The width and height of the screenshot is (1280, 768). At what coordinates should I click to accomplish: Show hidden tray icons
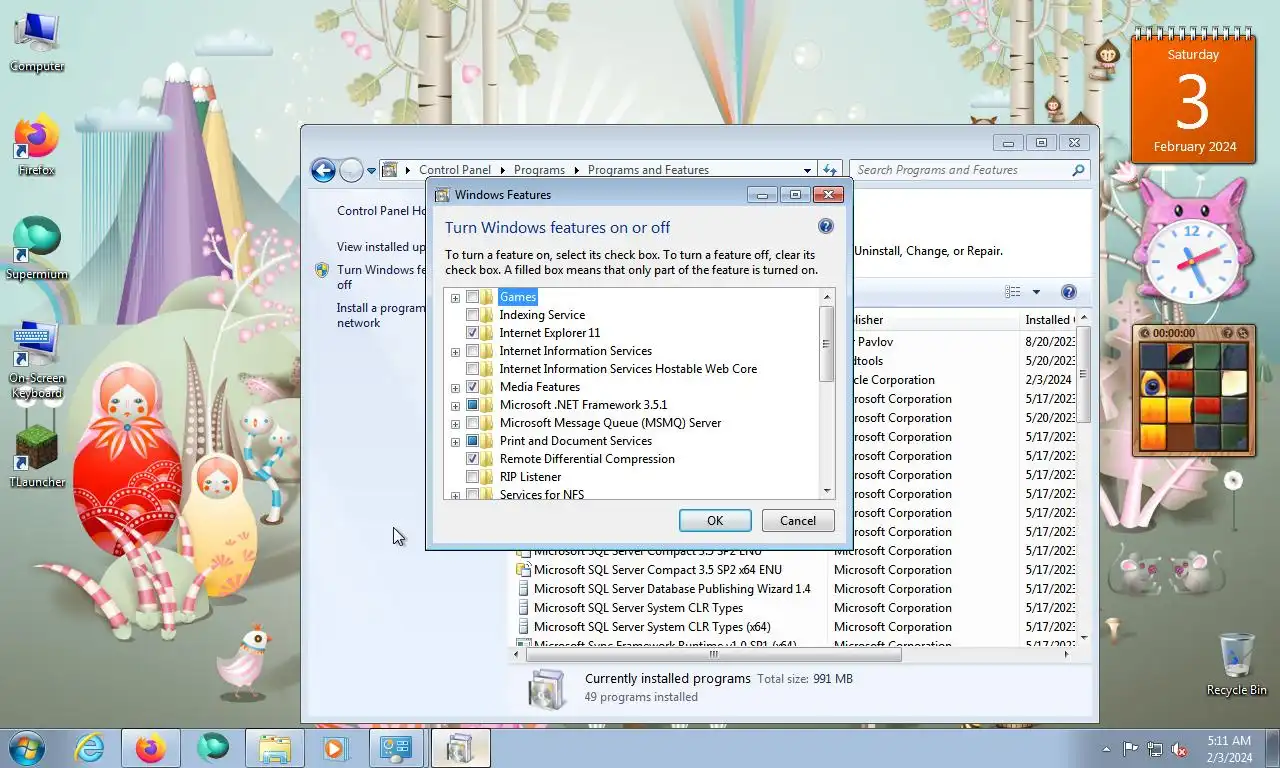(1106, 748)
